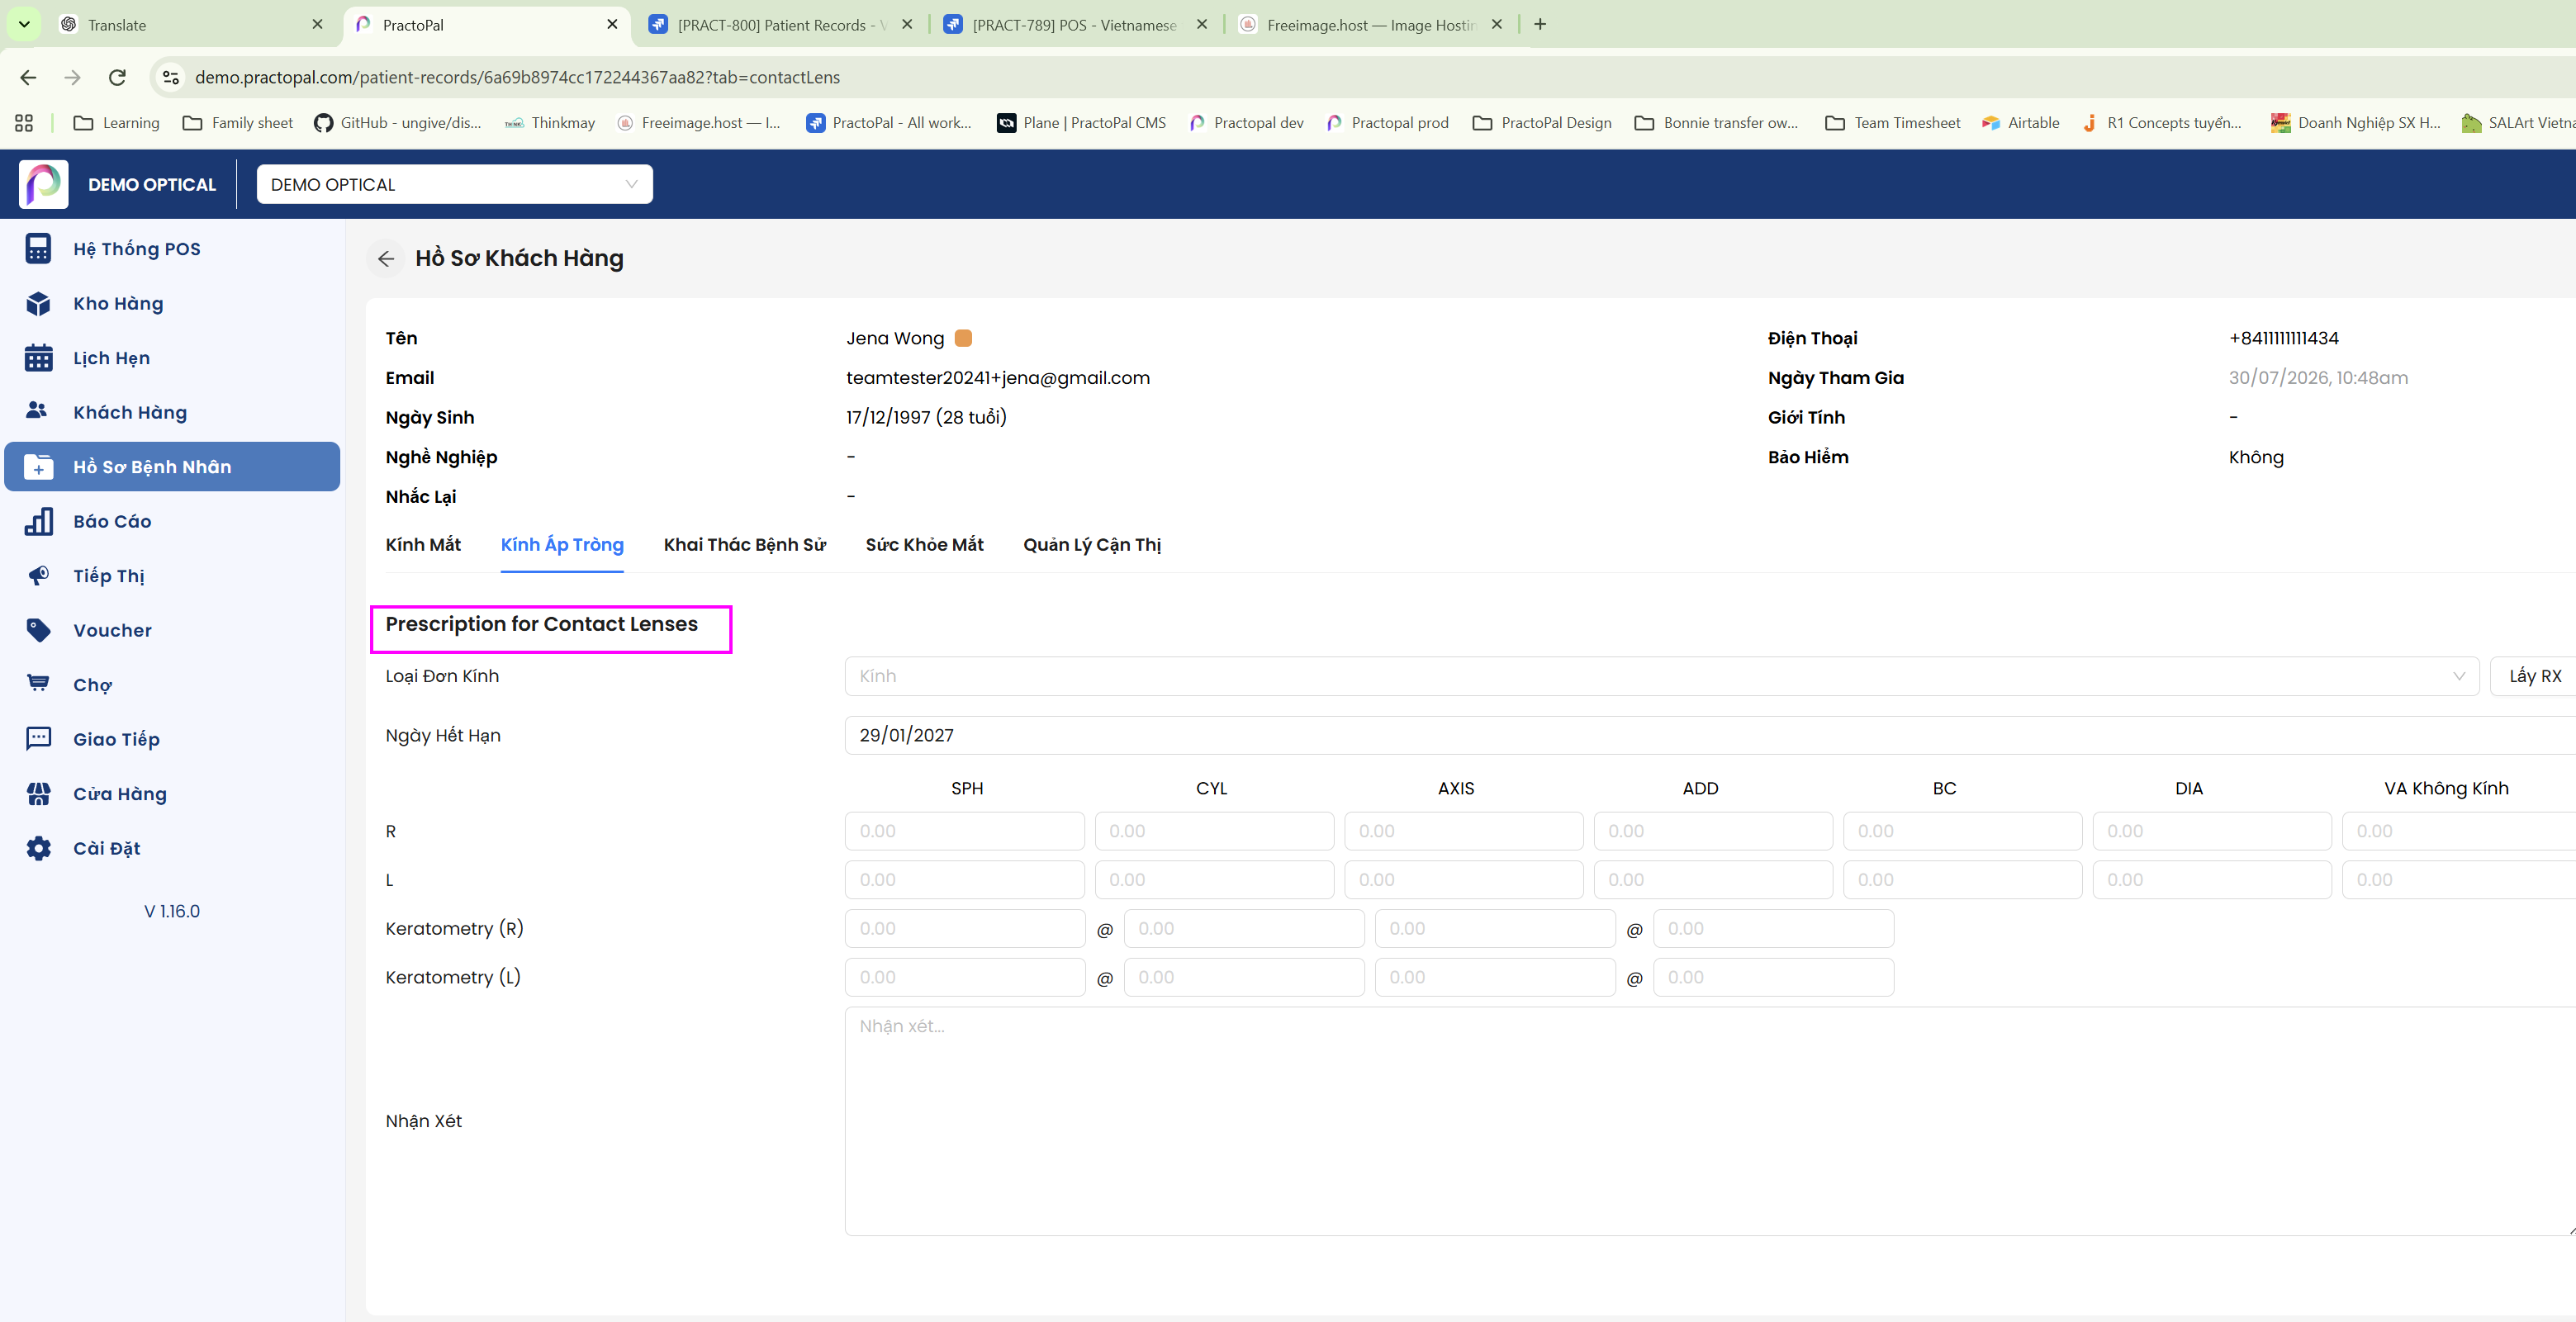Open the Khai Thác Bệnh Sử tab
This screenshot has height=1322, width=2576.
(x=744, y=545)
